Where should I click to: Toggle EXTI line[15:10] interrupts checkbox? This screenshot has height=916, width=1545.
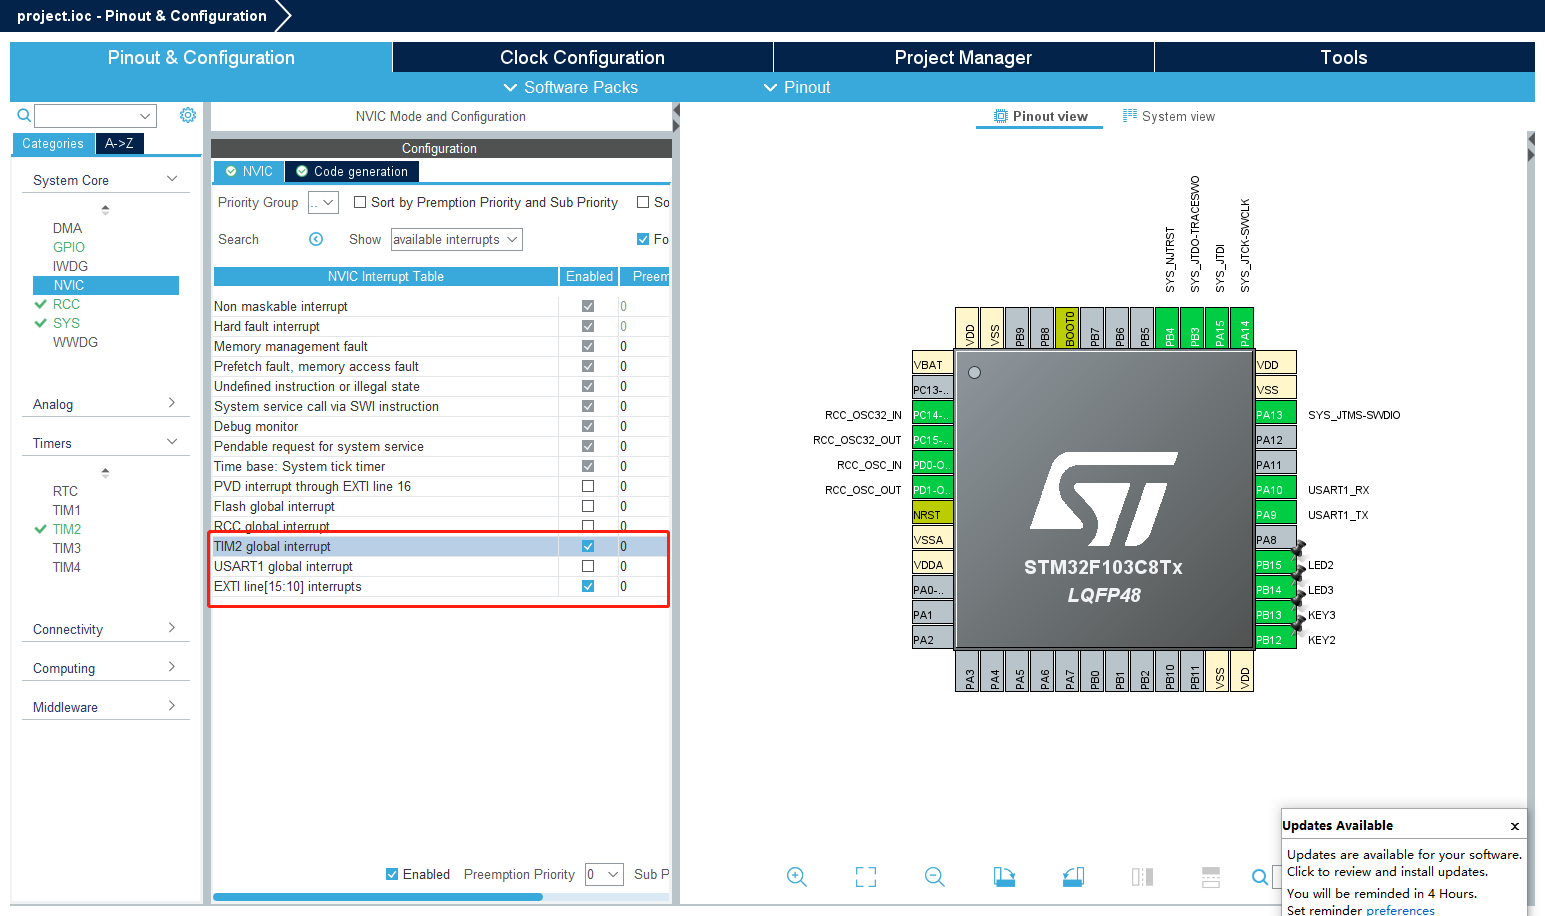coord(588,586)
